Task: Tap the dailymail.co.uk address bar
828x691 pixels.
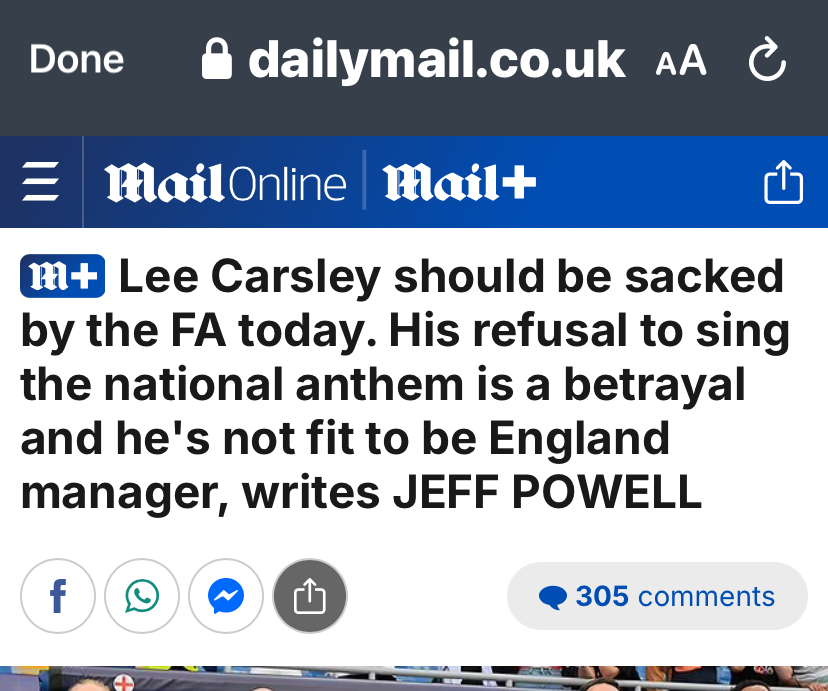Action: (x=413, y=60)
